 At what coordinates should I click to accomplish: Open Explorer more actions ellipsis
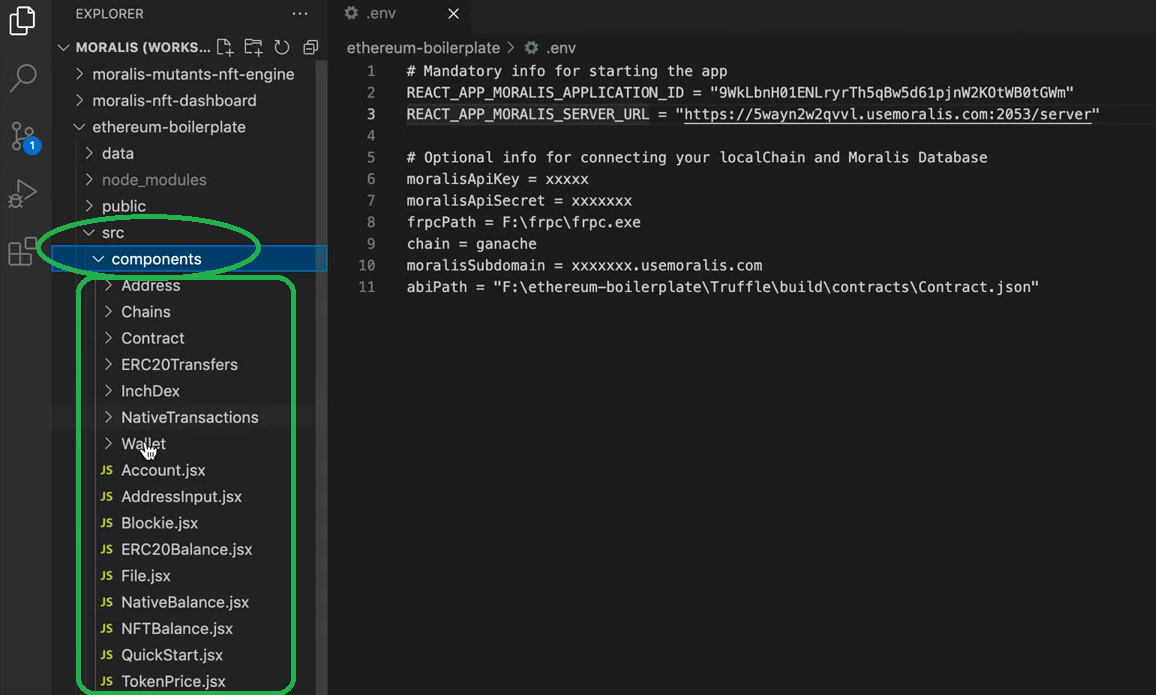pos(299,13)
